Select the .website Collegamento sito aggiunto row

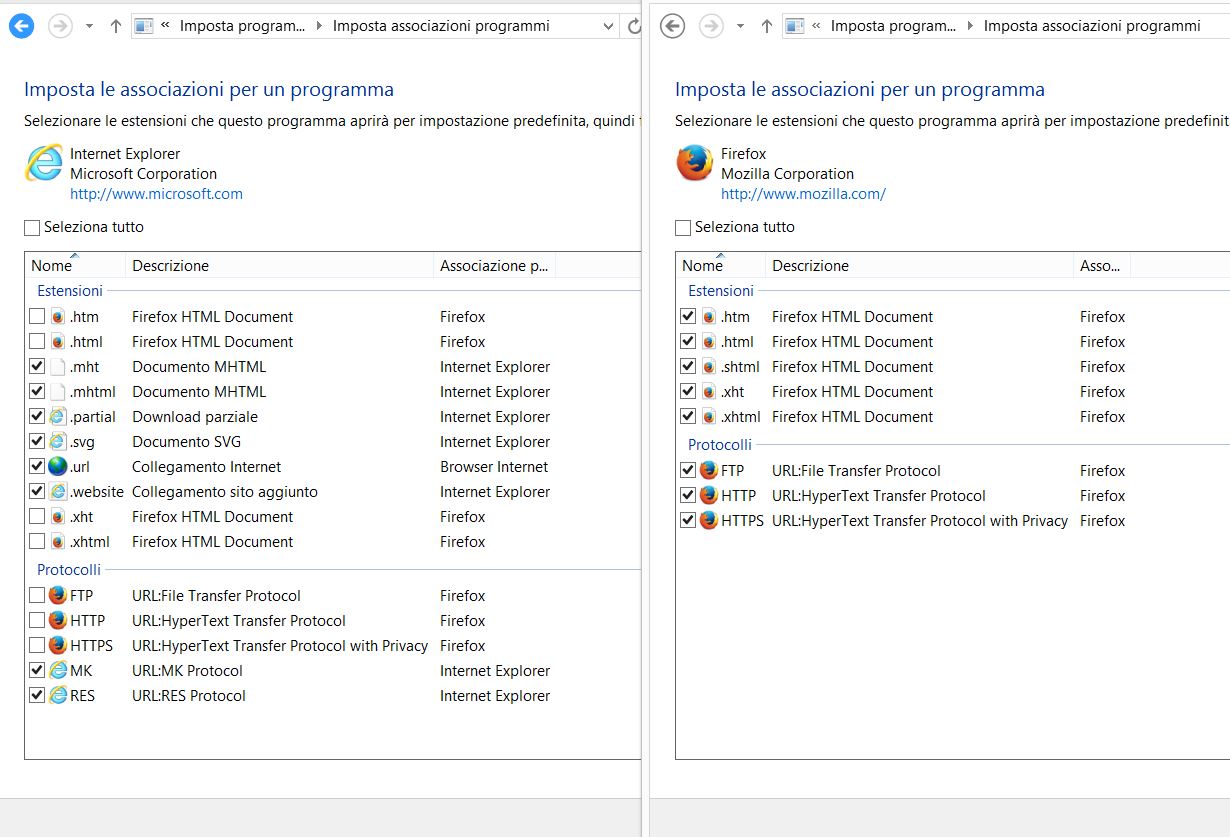click(333, 491)
